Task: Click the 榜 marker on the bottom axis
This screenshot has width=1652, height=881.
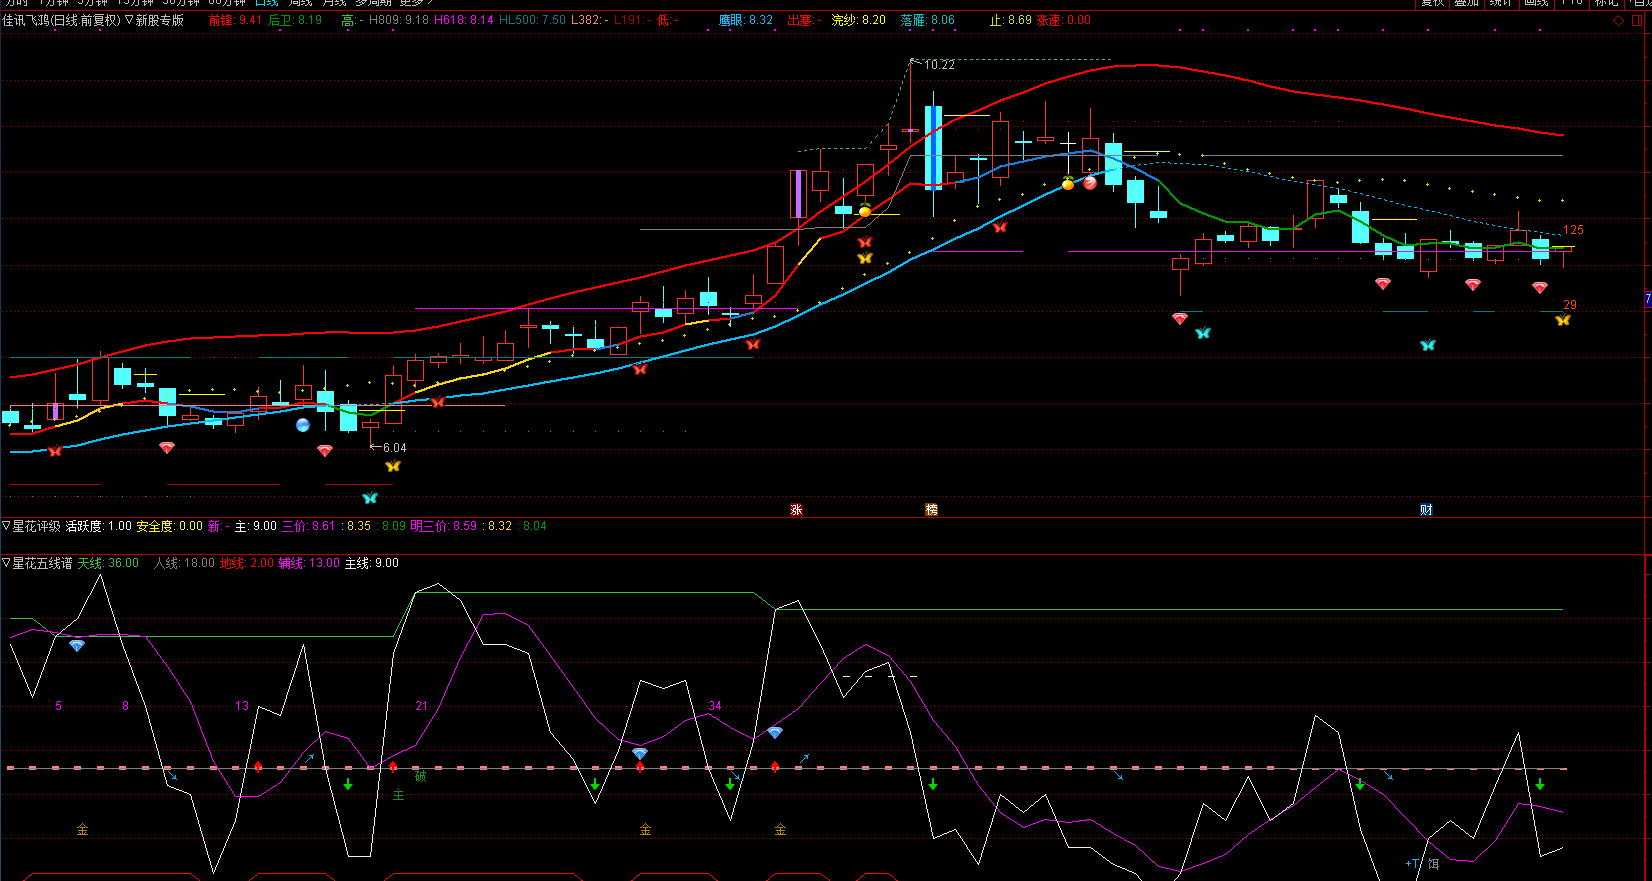Action: (x=931, y=510)
